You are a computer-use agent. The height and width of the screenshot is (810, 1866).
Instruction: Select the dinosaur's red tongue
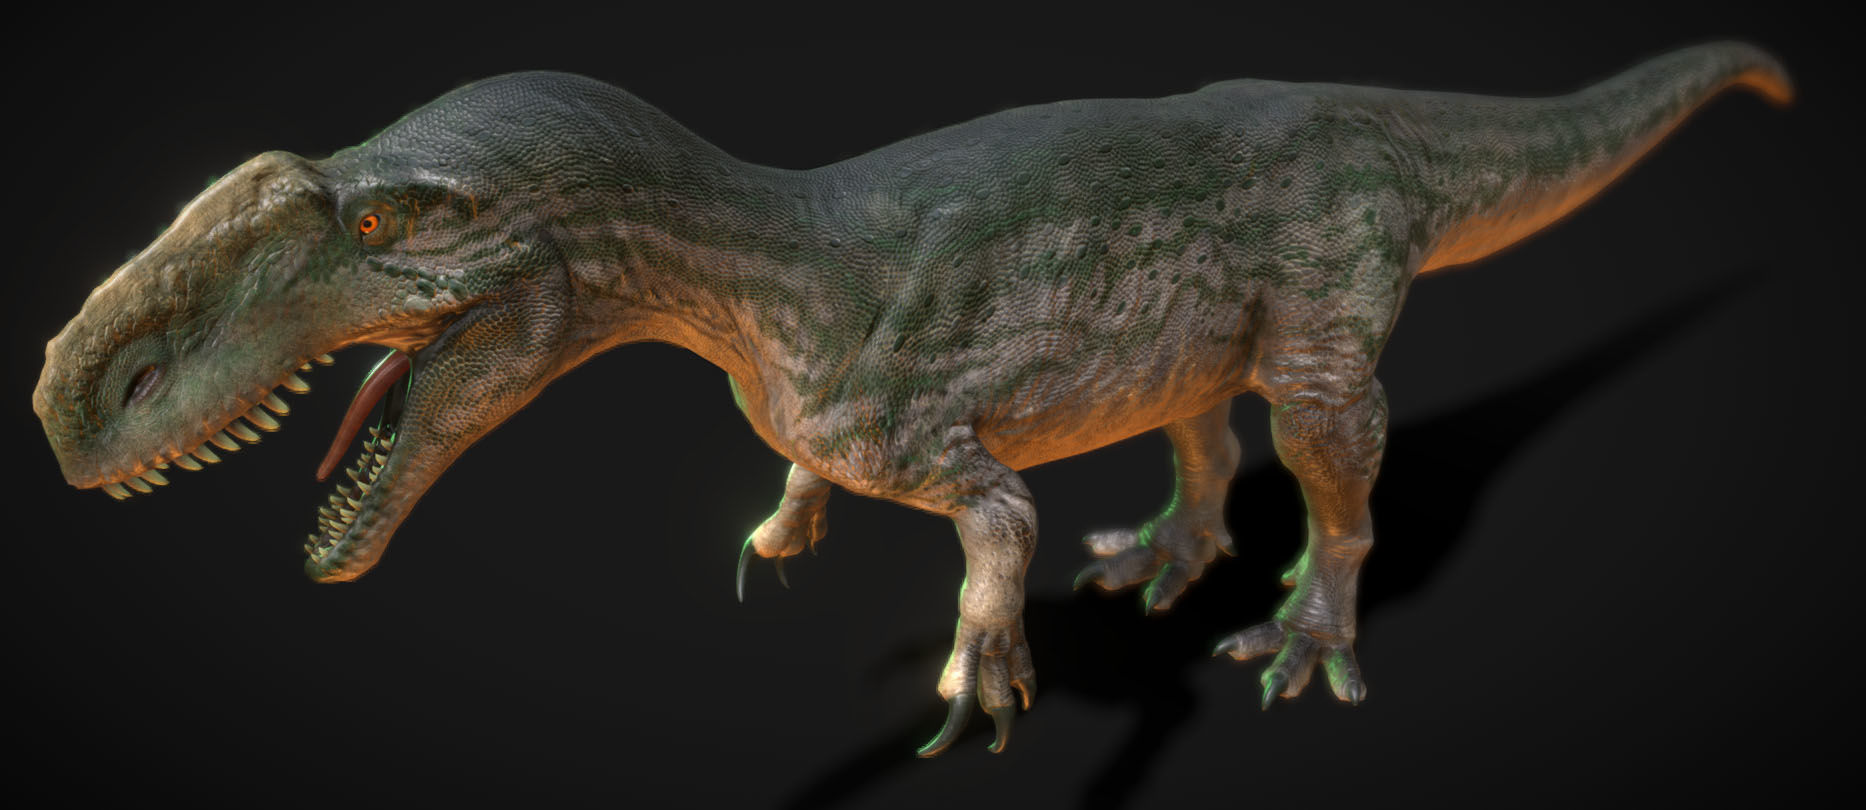pos(362,413)
